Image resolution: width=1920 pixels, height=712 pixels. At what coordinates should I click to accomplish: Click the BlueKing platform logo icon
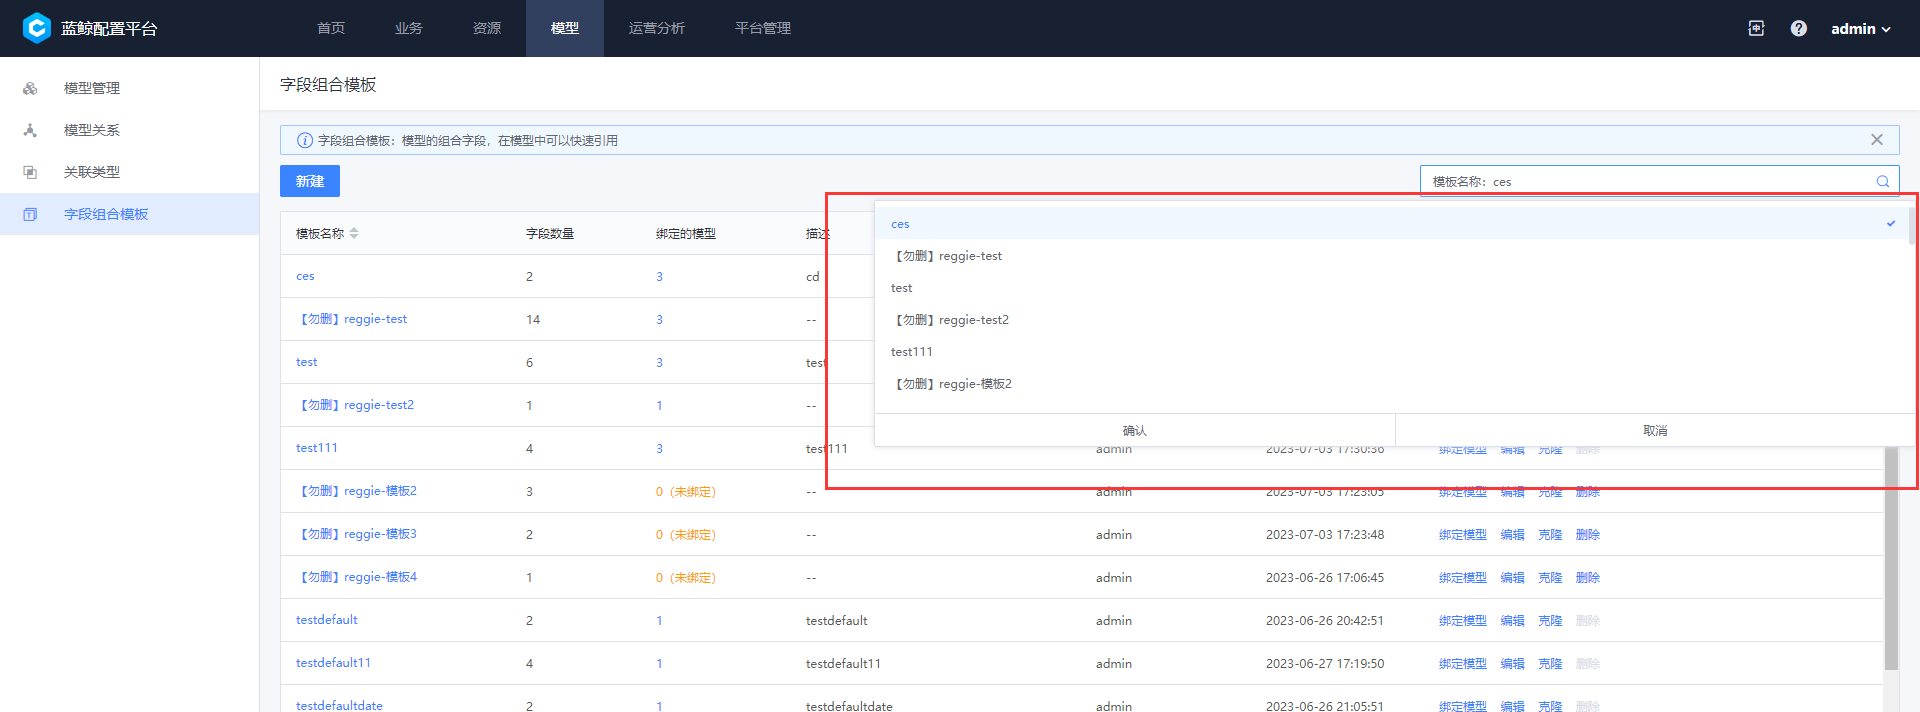coord(36,28)
